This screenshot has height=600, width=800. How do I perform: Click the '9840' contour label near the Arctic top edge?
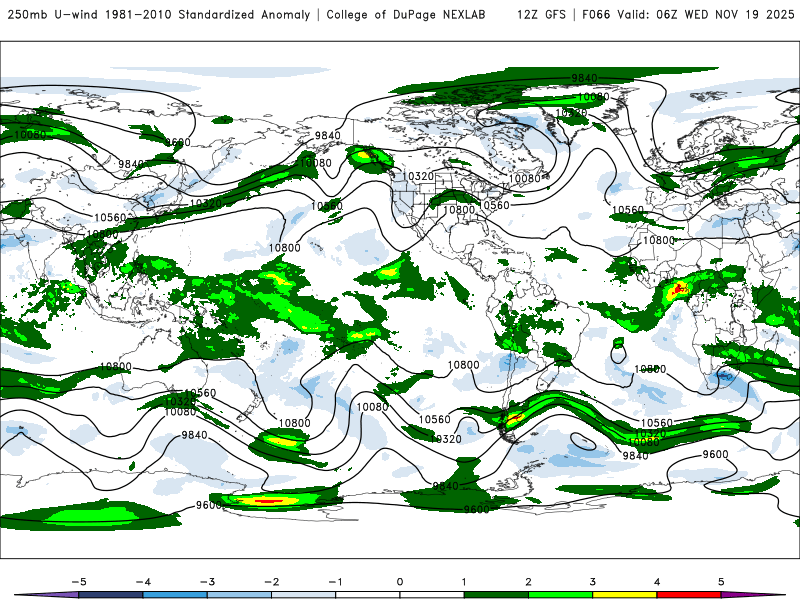[x=584, y=78]
